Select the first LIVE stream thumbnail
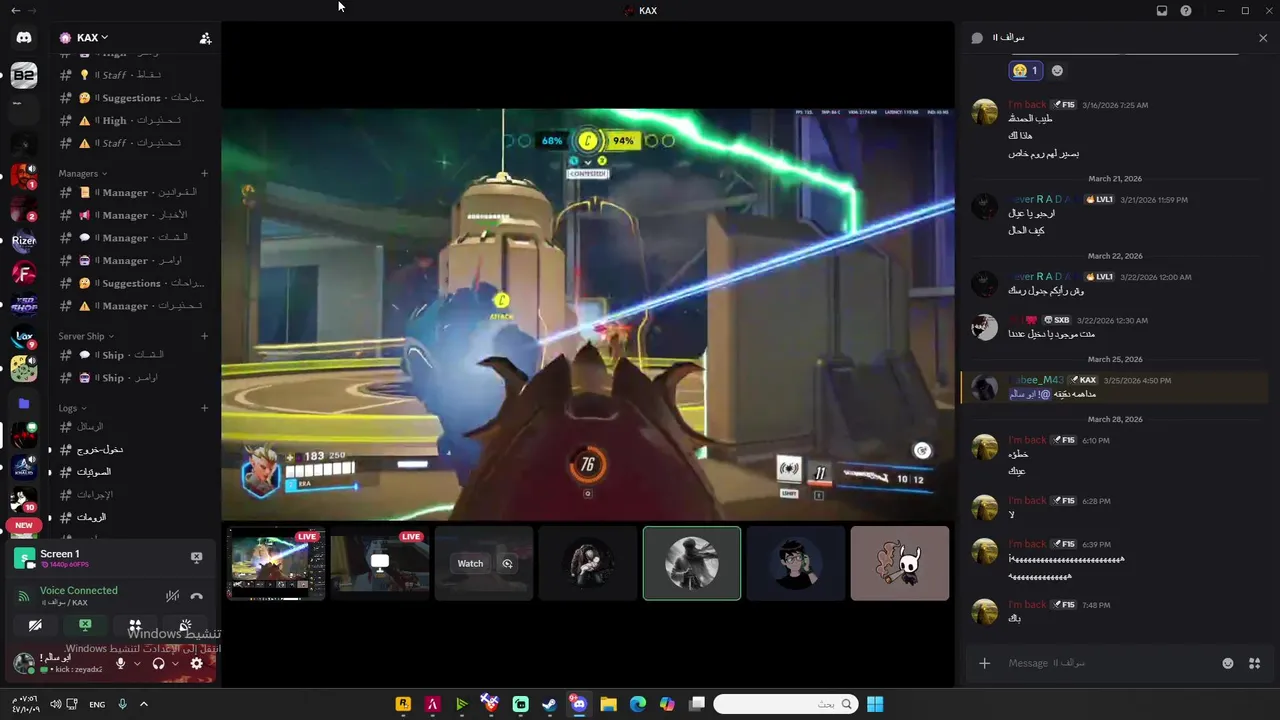Viewport: 1280px width, 720px height. pos(276,563)
